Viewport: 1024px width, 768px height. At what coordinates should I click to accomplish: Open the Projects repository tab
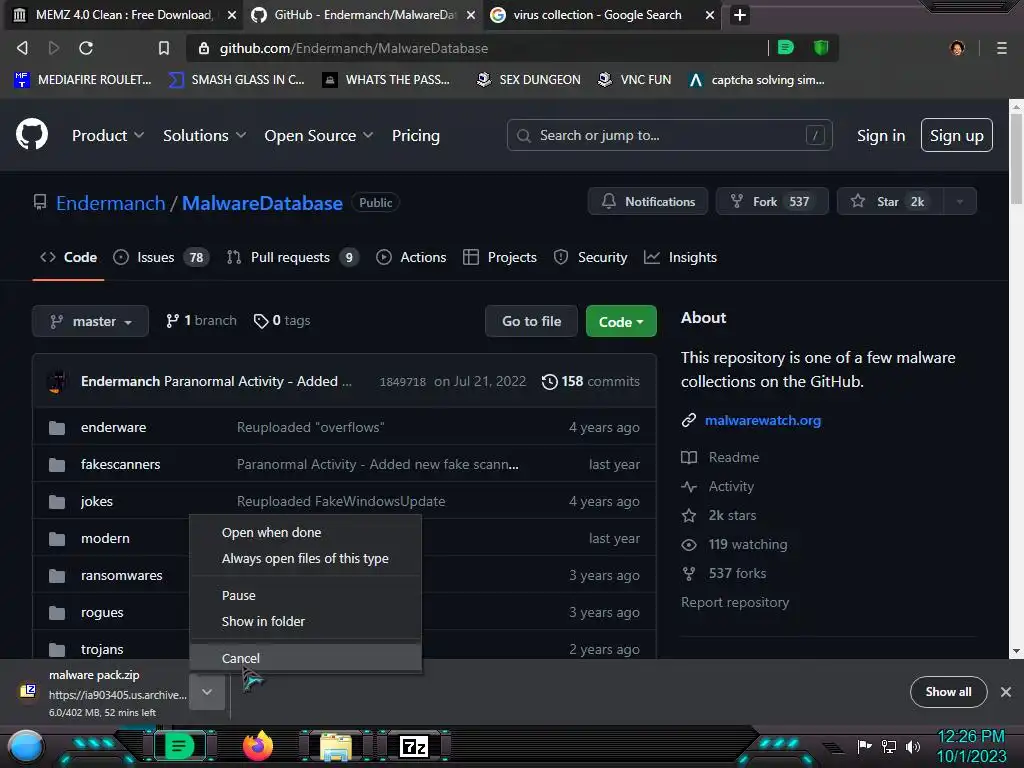click(x=500, y=257)
